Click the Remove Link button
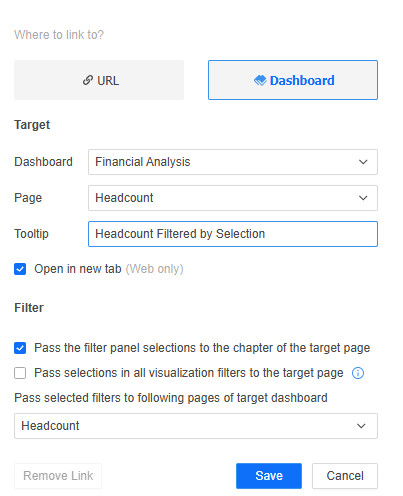403x496 pixels. coord(58,476)
